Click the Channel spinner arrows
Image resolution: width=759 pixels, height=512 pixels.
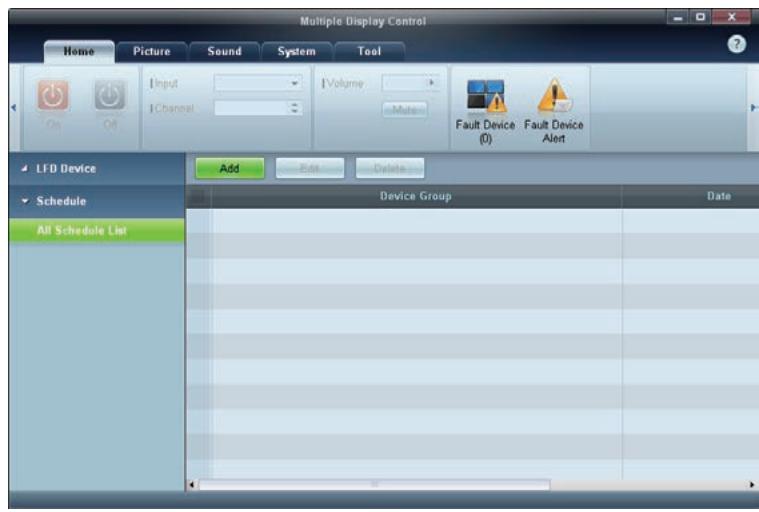pyautogui.click(x=294, y=108)
